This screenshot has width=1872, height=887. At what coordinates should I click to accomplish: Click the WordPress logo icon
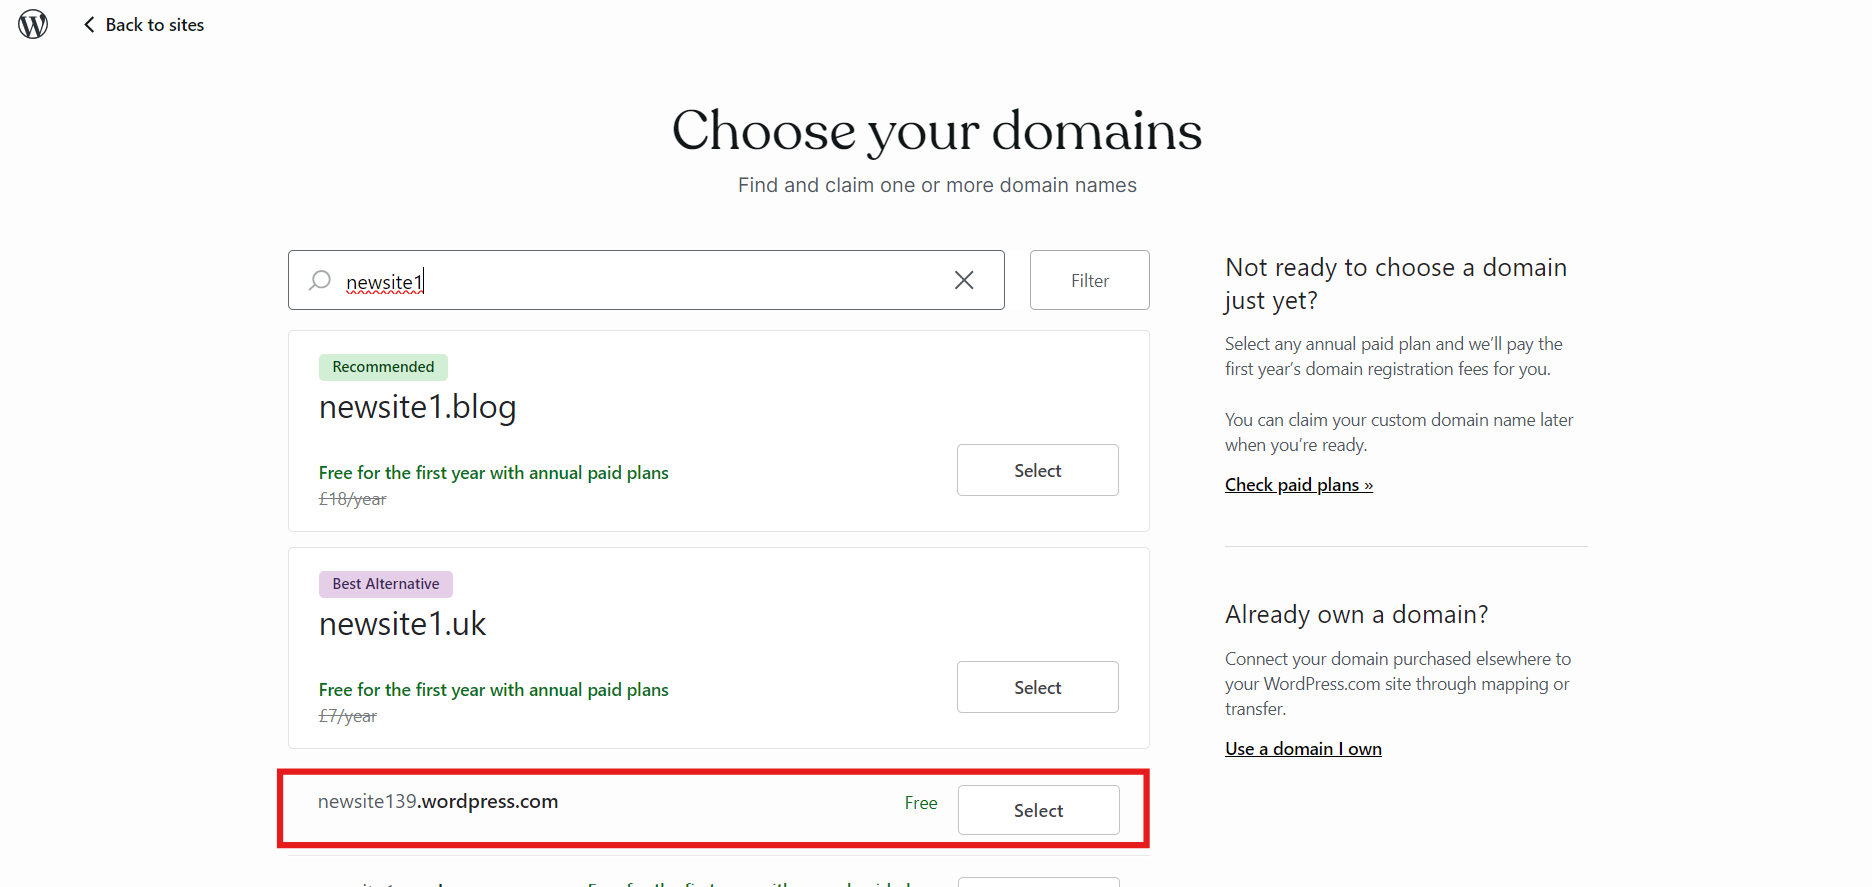coord(33,24)
